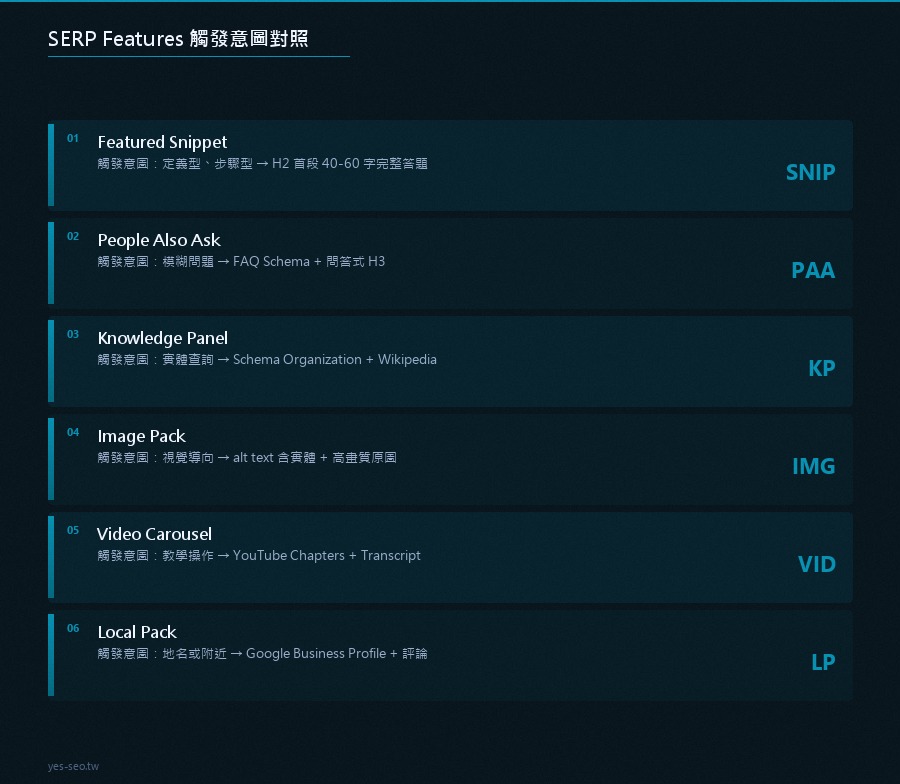Click the VID badge on Video Carousel row
Screen dimensions: 900x784
pyautogui.click(x=816, y=564)
